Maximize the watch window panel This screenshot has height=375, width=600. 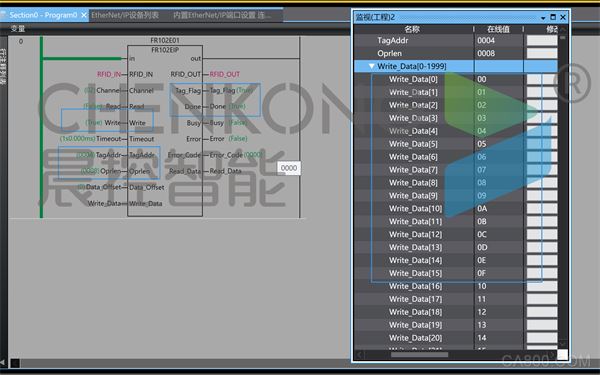553,17
